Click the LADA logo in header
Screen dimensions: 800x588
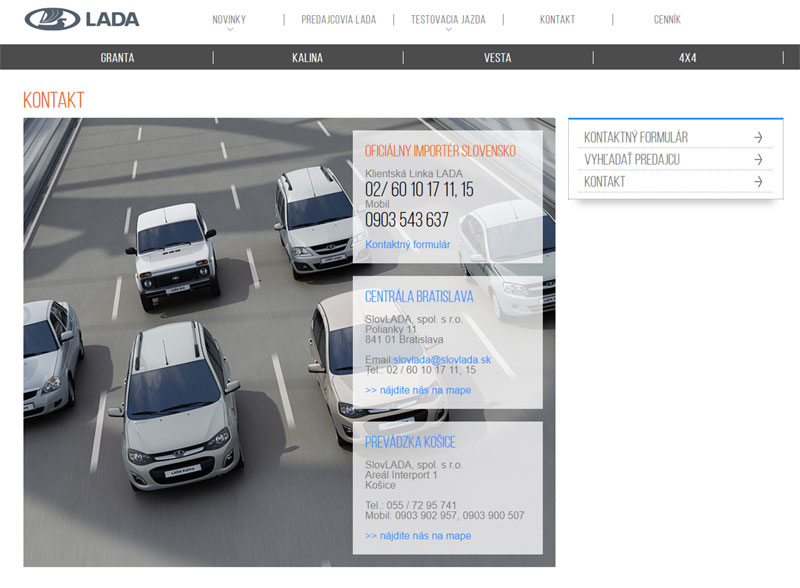click(82, 19)
